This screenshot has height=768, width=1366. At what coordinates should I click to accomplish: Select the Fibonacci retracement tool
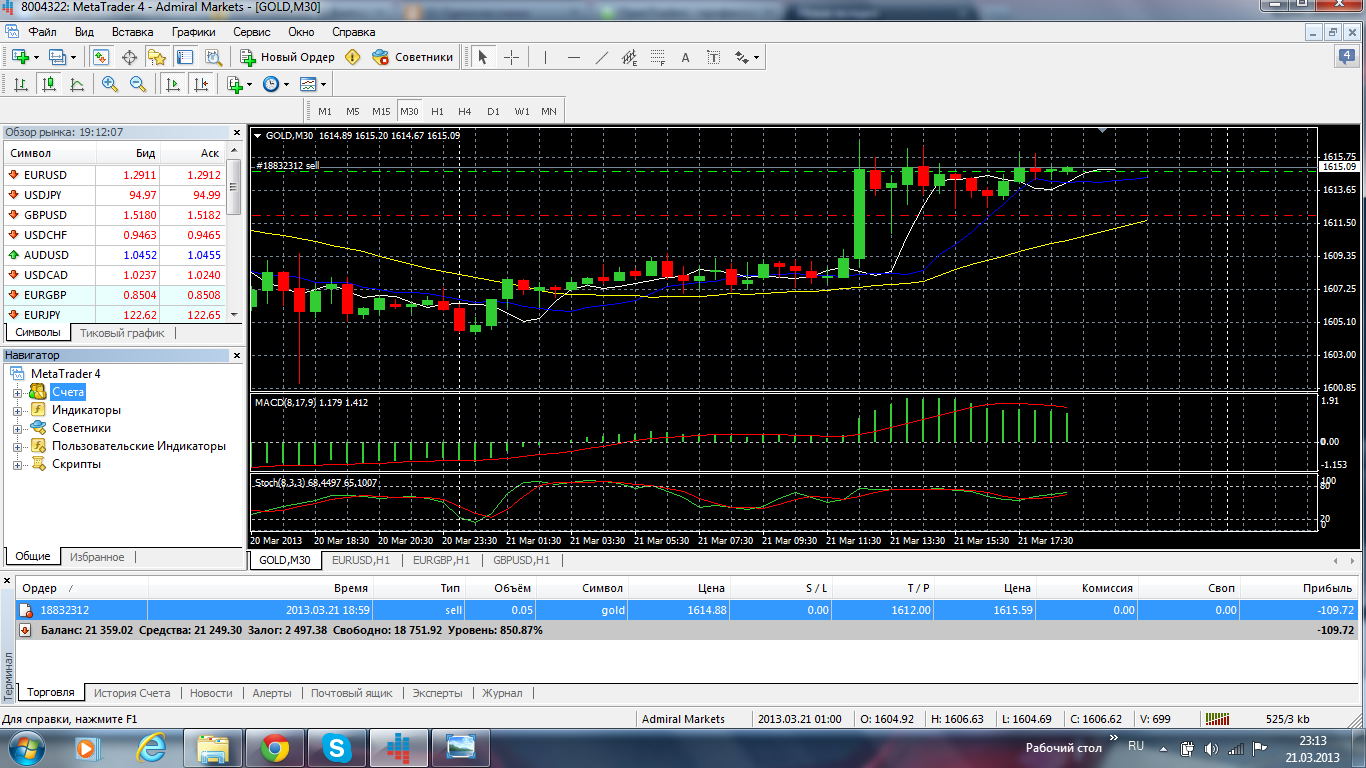(657, 57)
